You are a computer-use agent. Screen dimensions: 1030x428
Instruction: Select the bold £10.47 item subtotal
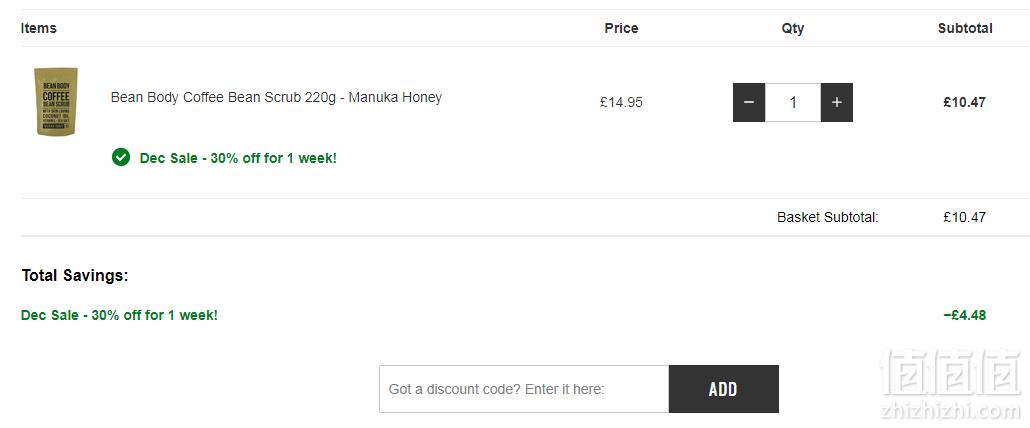[x=965, y=102]
